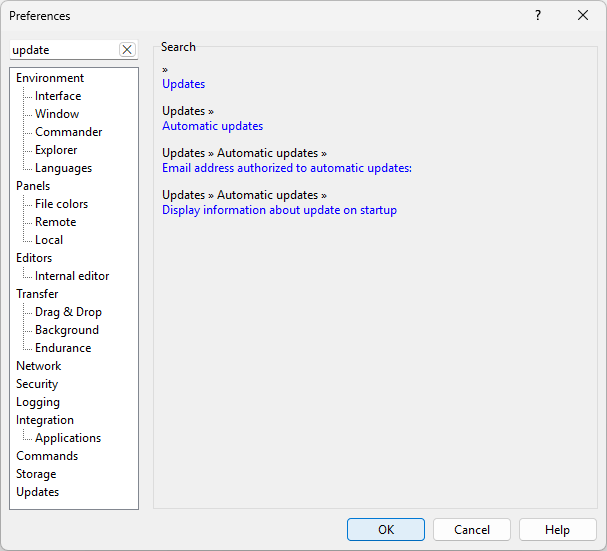Open the Automatic updates search result

tap(212, 126)
